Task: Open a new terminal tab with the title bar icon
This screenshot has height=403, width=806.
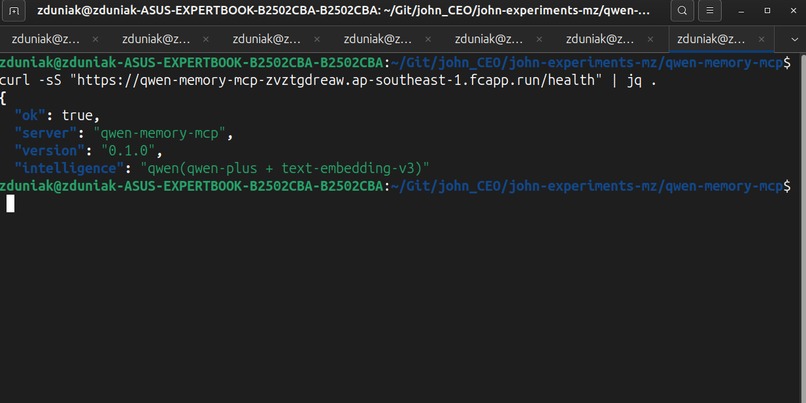Action: [x=14, y=10]
